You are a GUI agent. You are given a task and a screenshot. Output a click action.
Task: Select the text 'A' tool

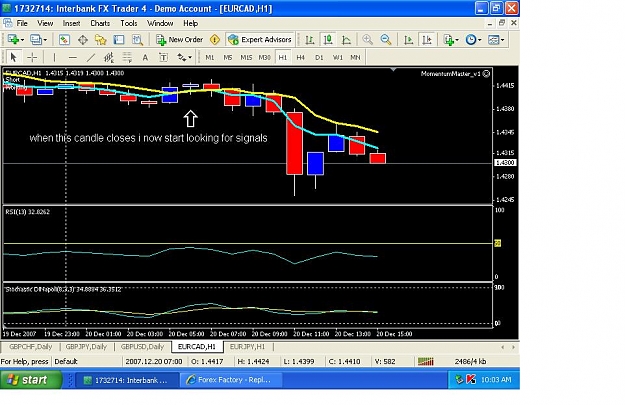(145, 57)
